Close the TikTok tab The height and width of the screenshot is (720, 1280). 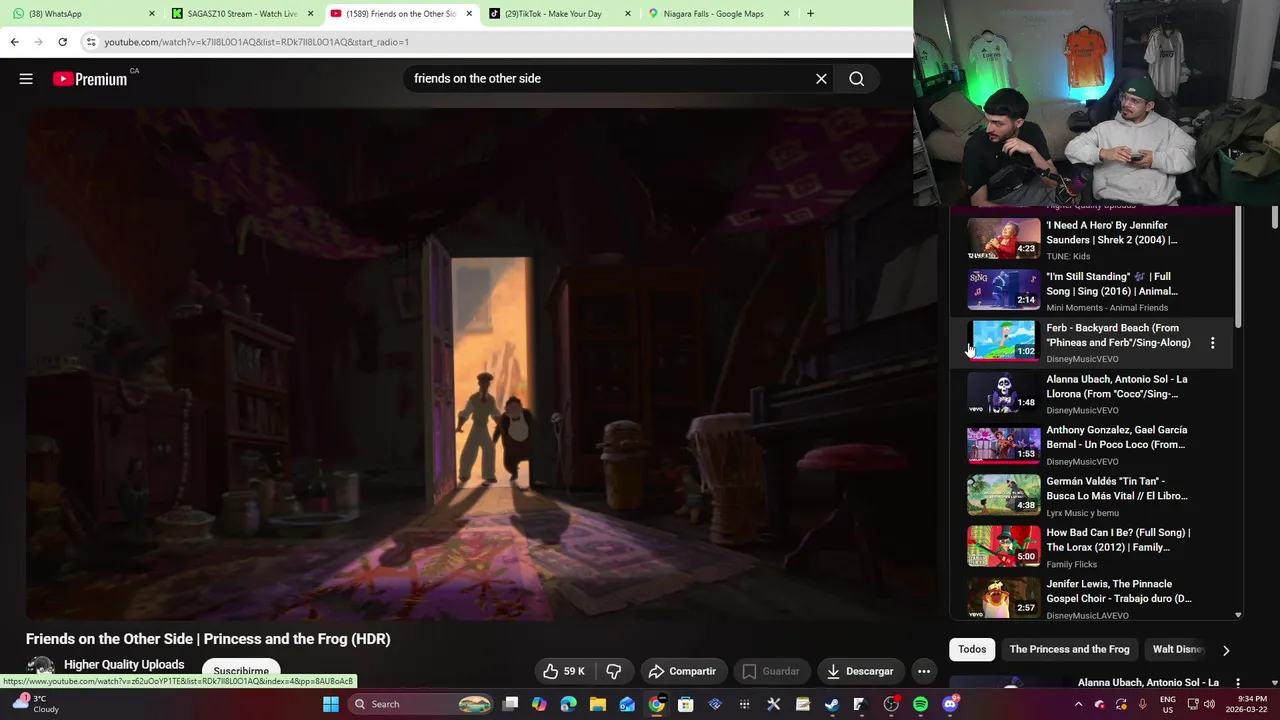pos(628,14)
